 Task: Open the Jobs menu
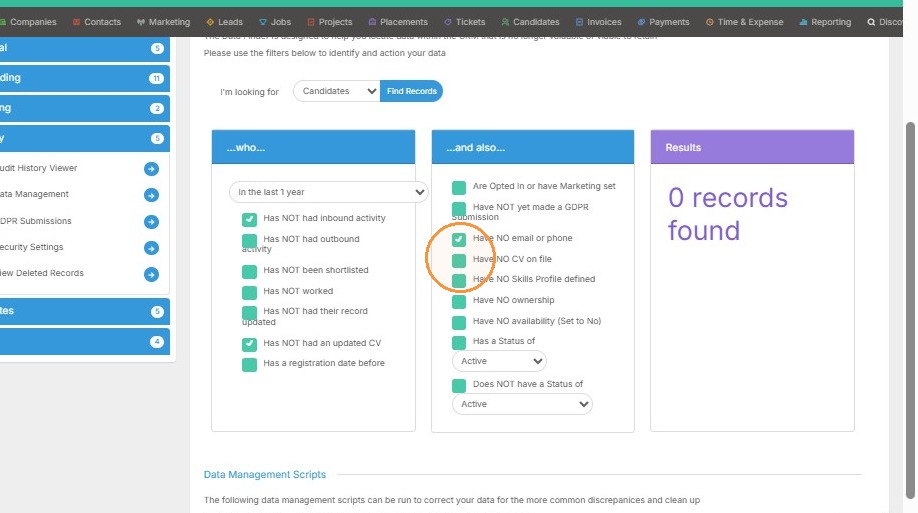[x=275, y=22]
